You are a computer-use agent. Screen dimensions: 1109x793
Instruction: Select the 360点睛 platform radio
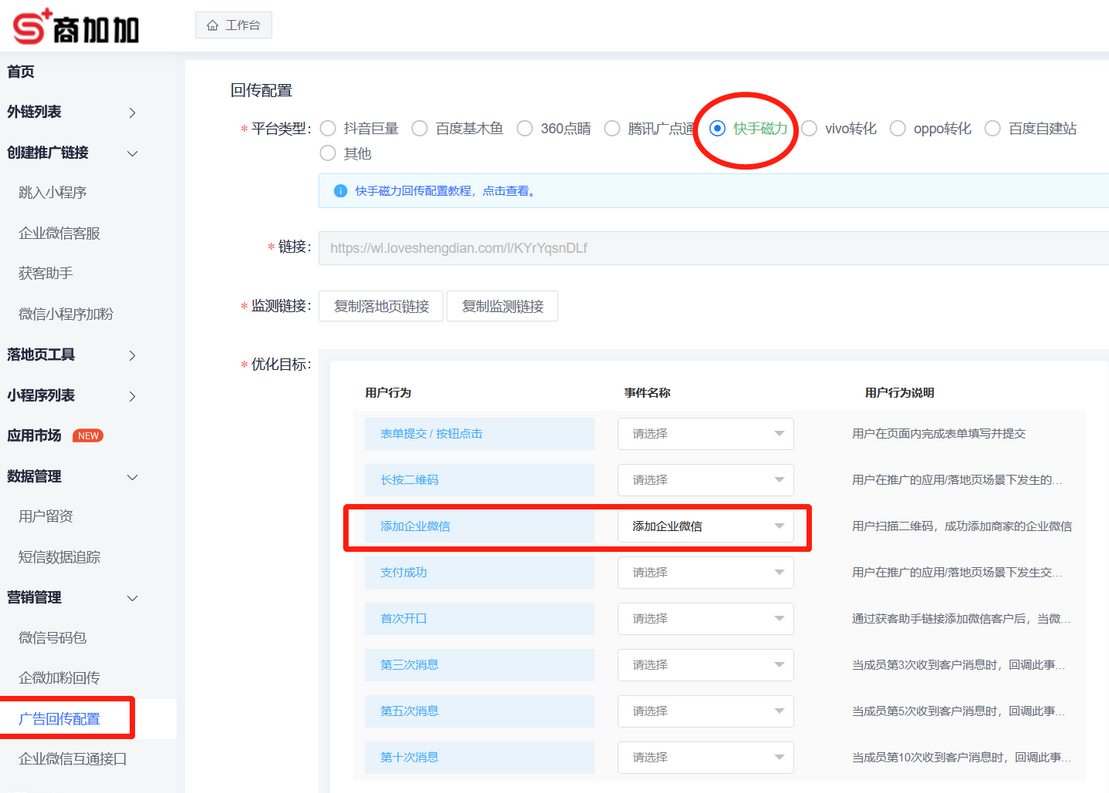tap(525, 128)
